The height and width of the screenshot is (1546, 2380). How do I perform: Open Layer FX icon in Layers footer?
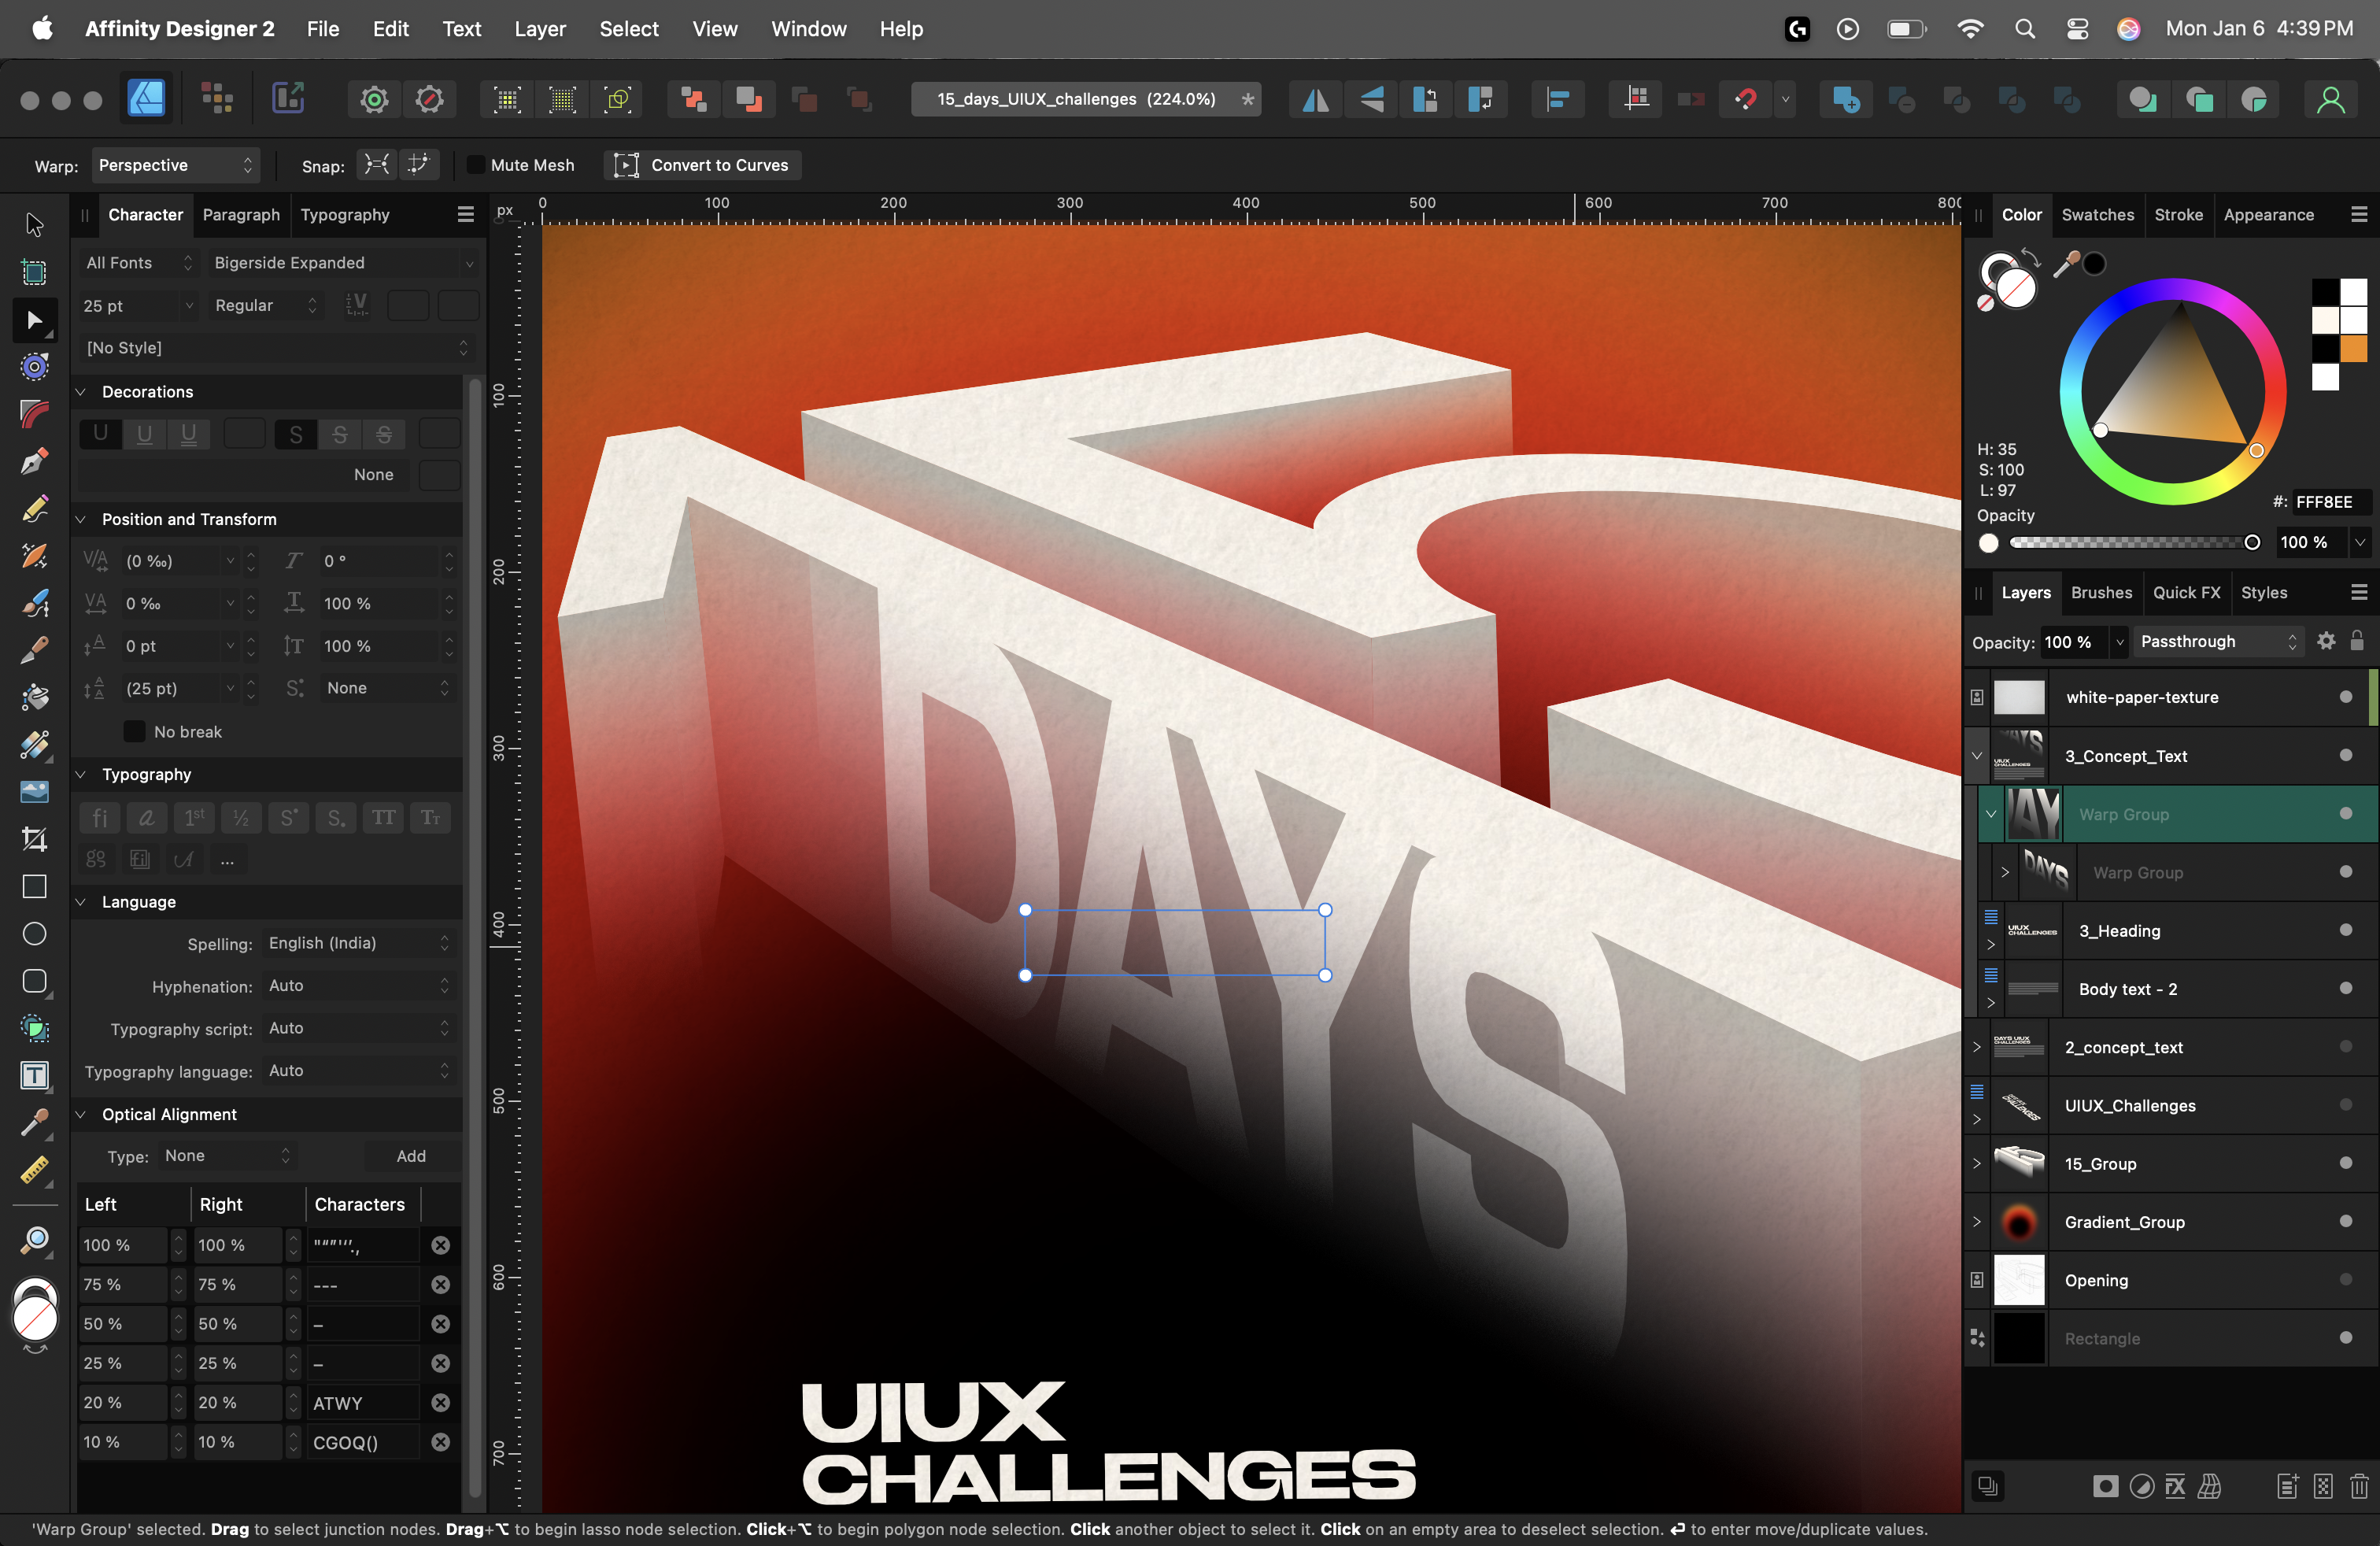point(2175,1486)
